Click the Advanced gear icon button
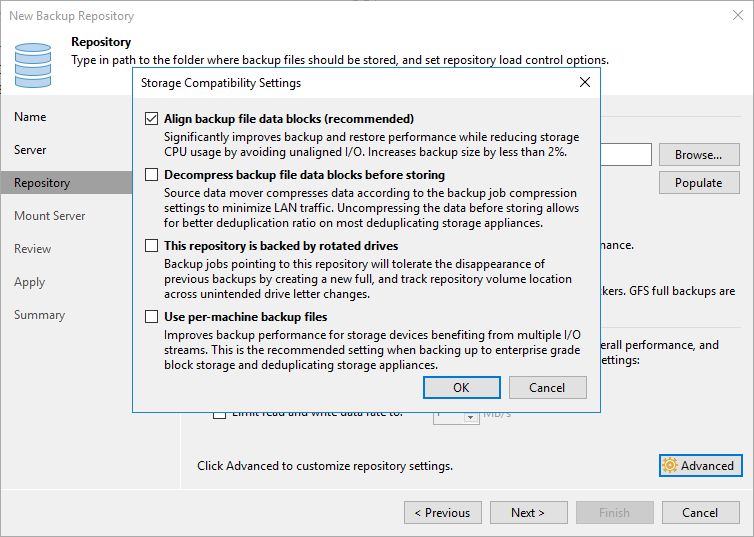Image resolution: width=754 pixels, height=537 pixels. click(x=701, y=465)
